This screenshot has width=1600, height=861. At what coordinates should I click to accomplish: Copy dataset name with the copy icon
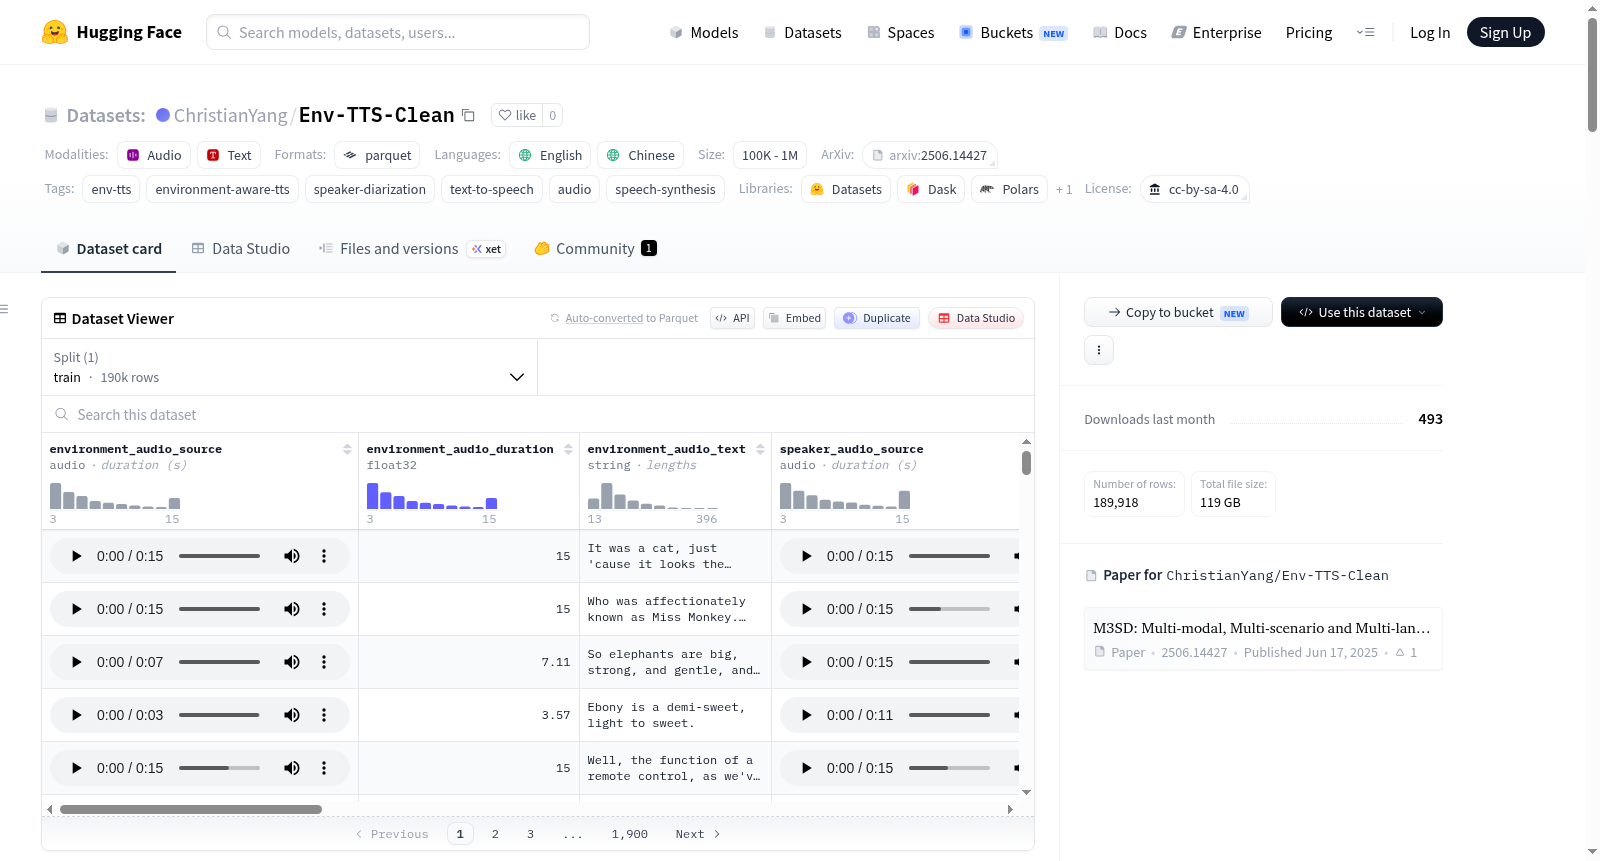pyautogui.click(x=468, y=115)
